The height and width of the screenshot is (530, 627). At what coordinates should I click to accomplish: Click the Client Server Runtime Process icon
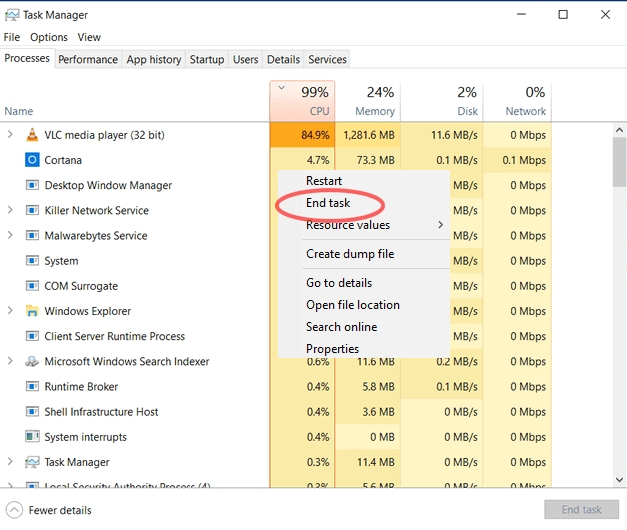32,336
